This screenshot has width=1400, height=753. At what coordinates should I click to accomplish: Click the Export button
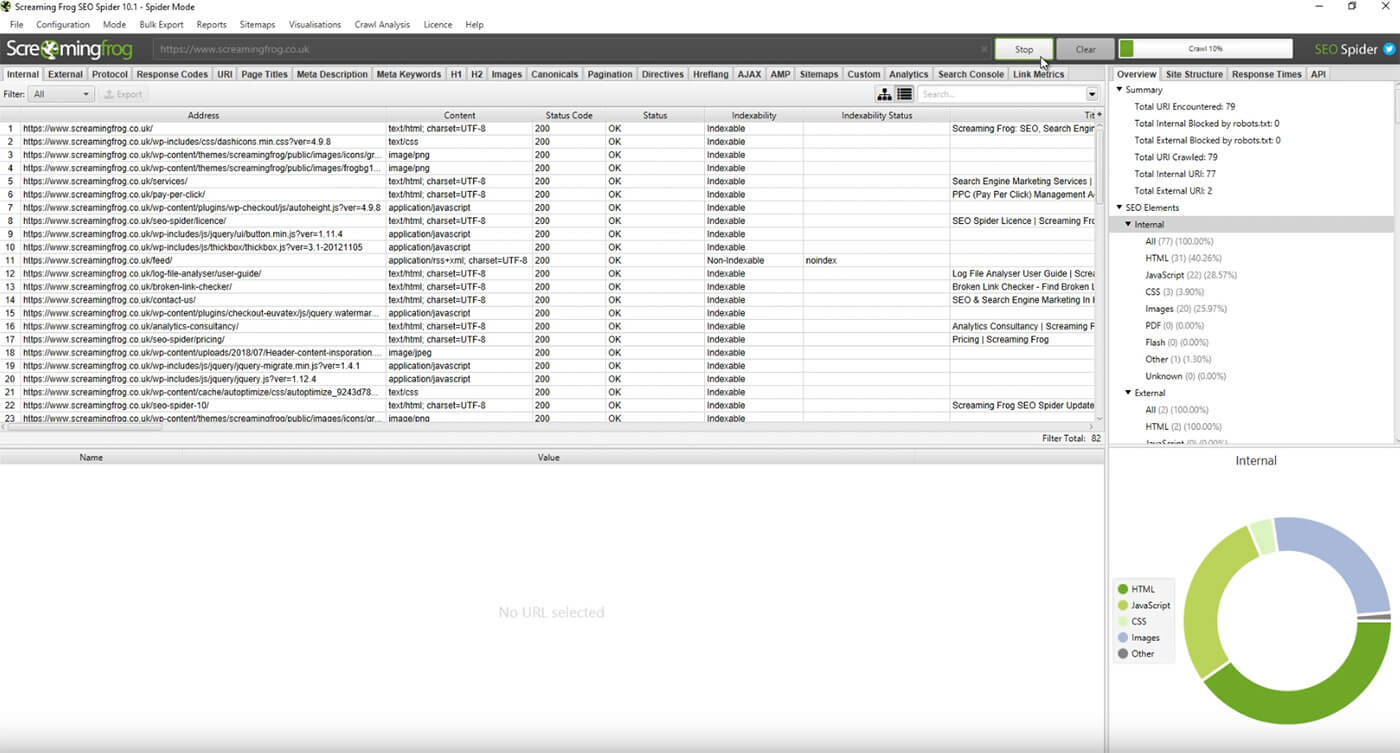[123, 94]
